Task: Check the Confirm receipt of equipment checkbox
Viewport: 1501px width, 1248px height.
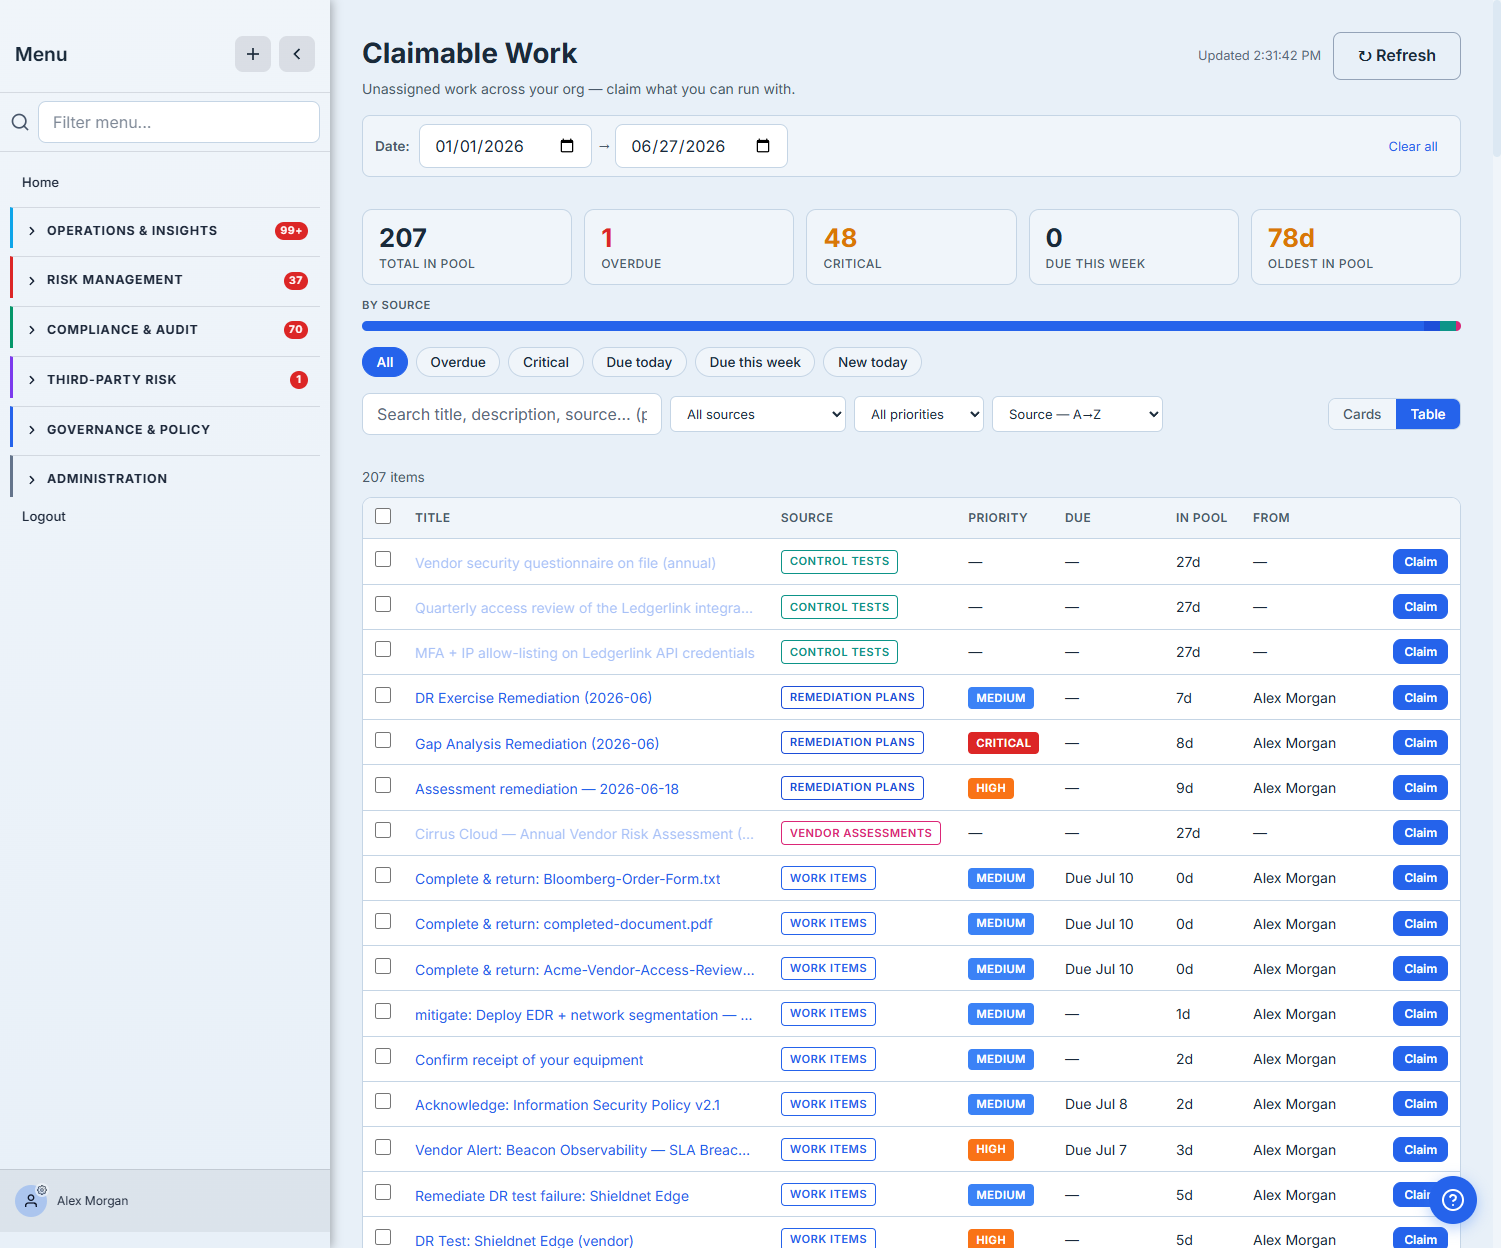Action: pyautogui.click(x=383, y=1056)
